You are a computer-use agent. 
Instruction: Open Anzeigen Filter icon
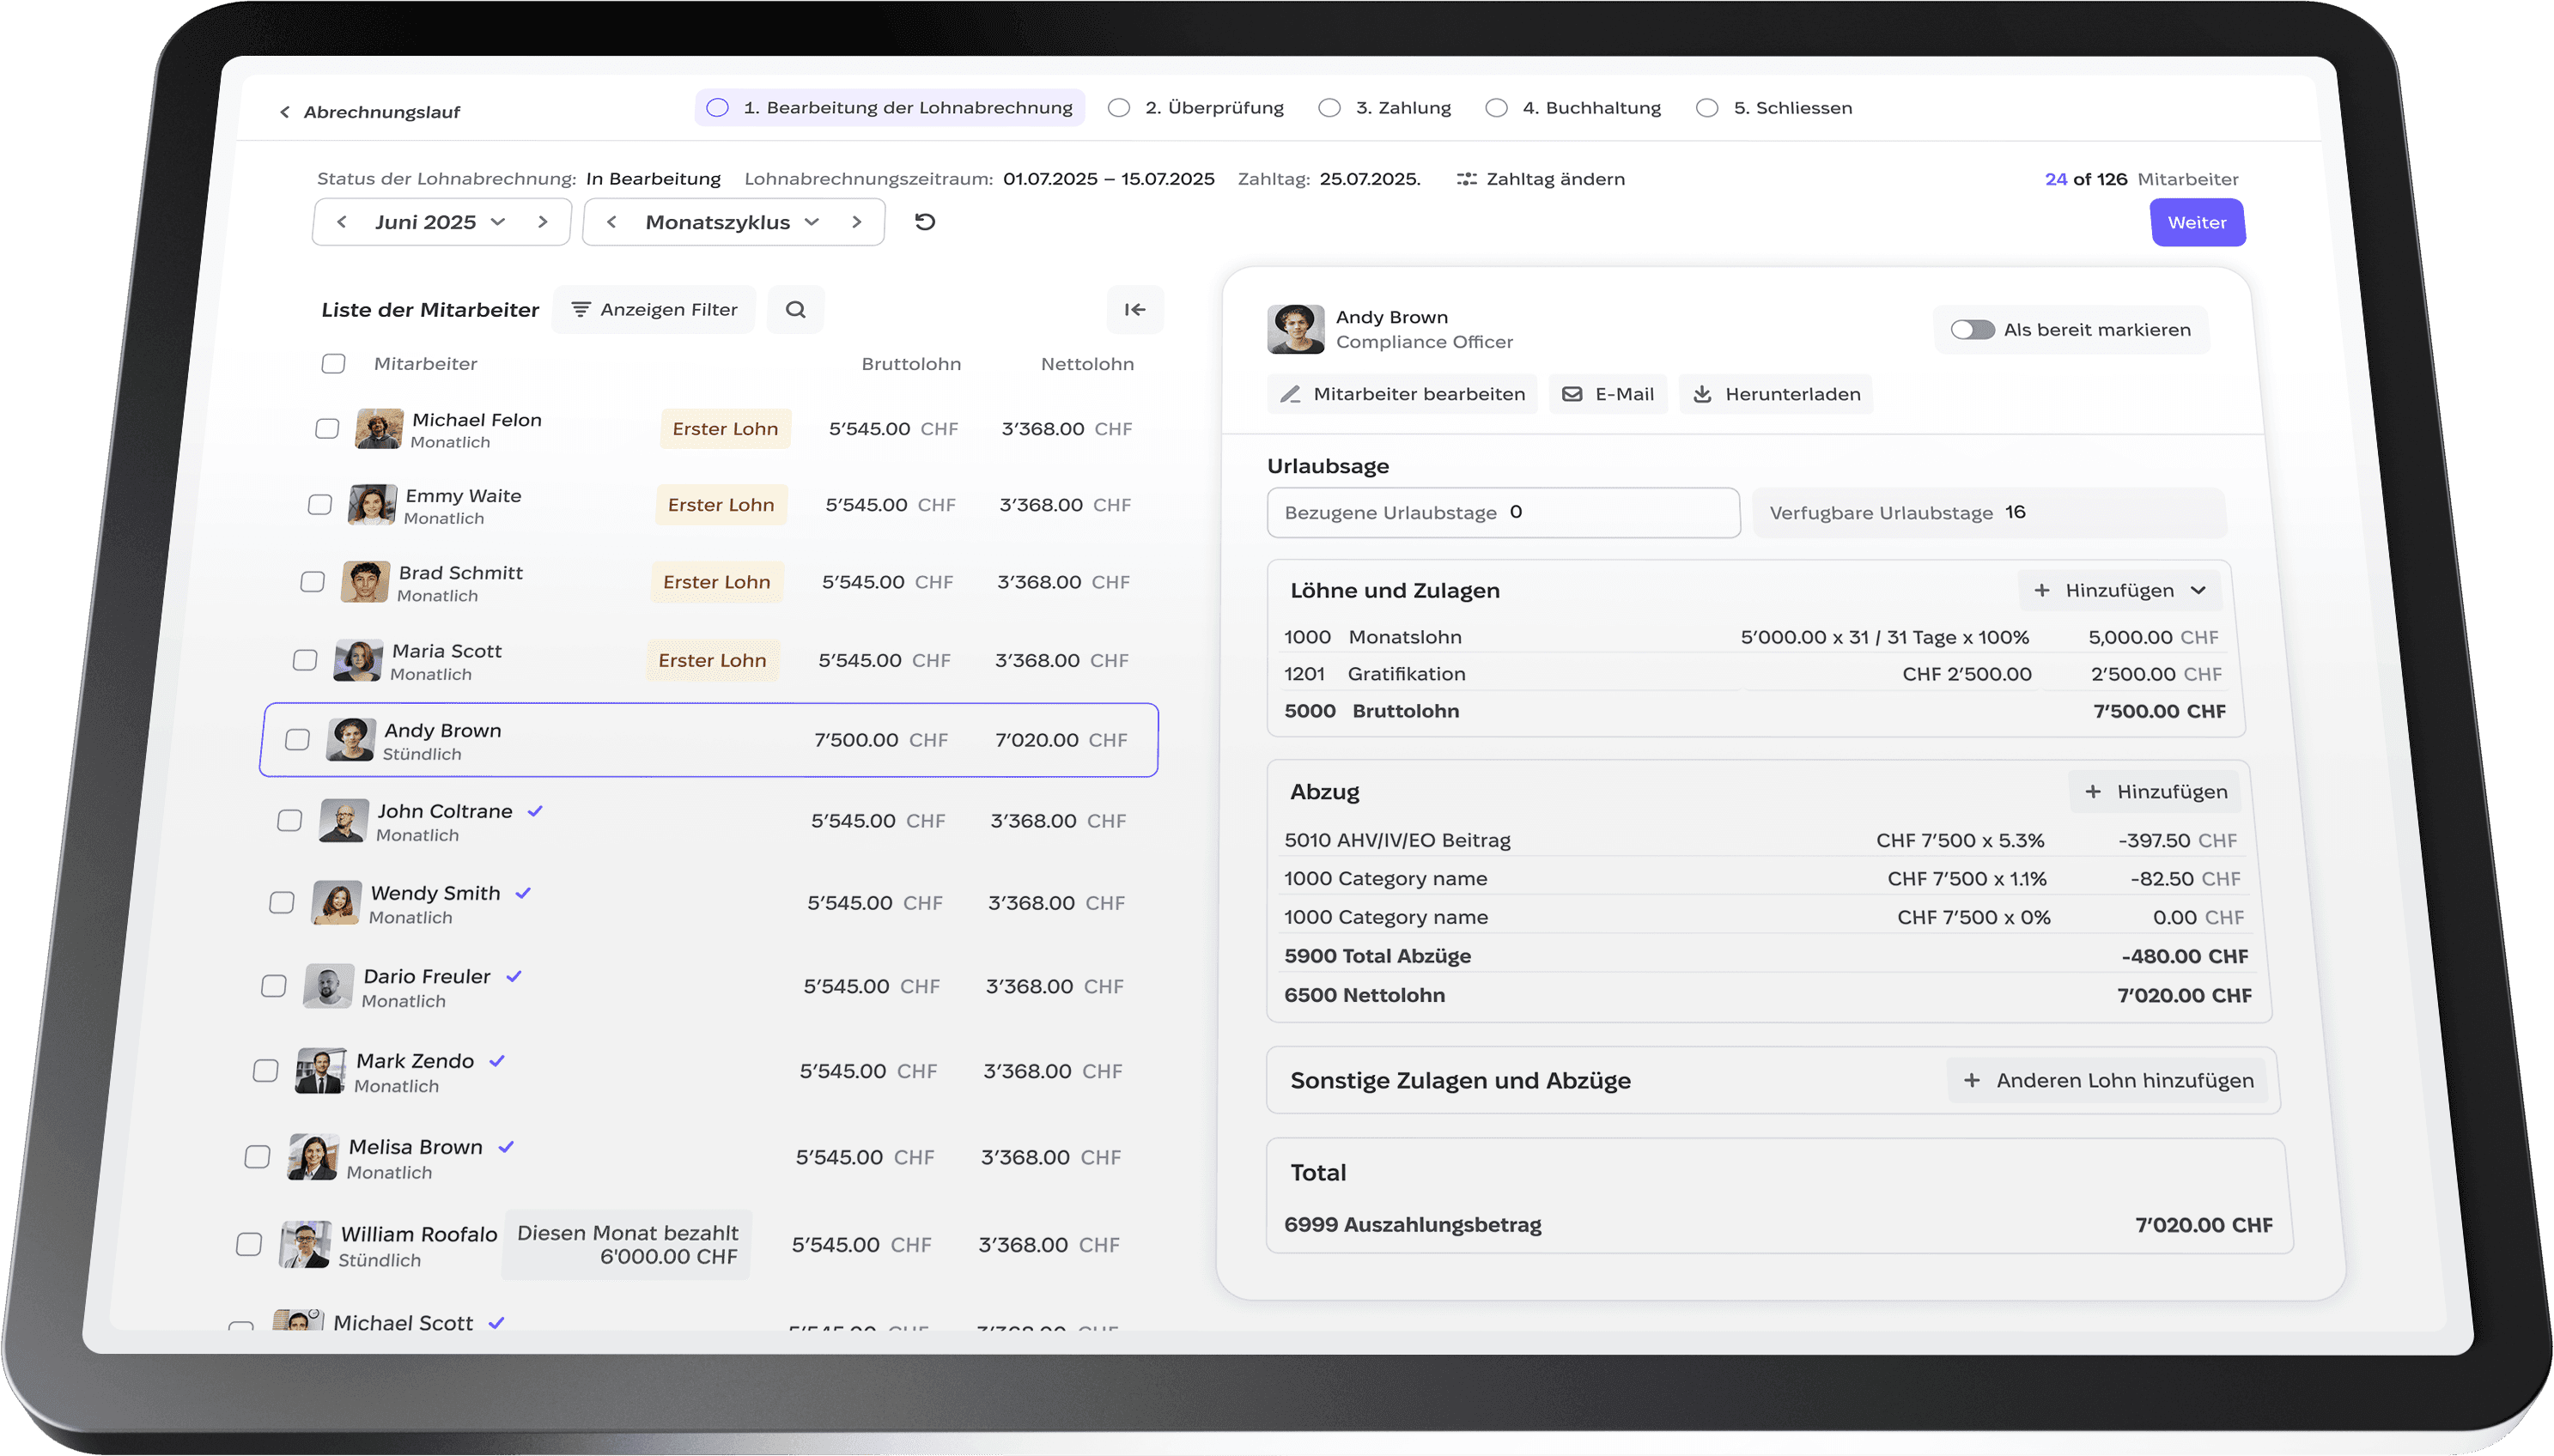580,310
